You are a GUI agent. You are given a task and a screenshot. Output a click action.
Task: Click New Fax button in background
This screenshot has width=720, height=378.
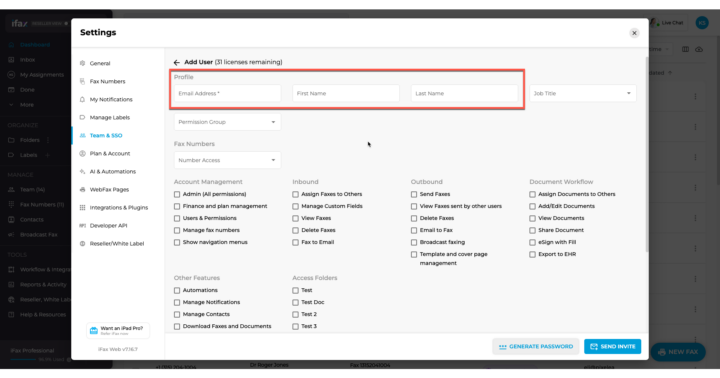[678, 352]
